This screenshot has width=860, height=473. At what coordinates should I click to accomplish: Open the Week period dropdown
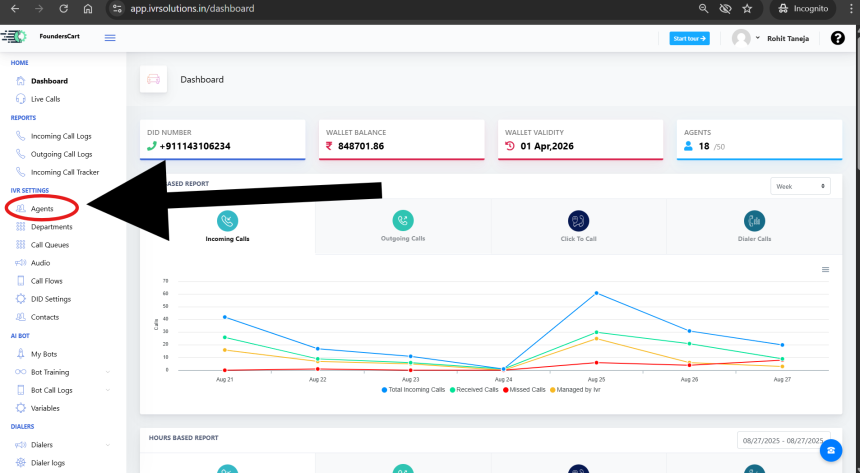[800, 186]
